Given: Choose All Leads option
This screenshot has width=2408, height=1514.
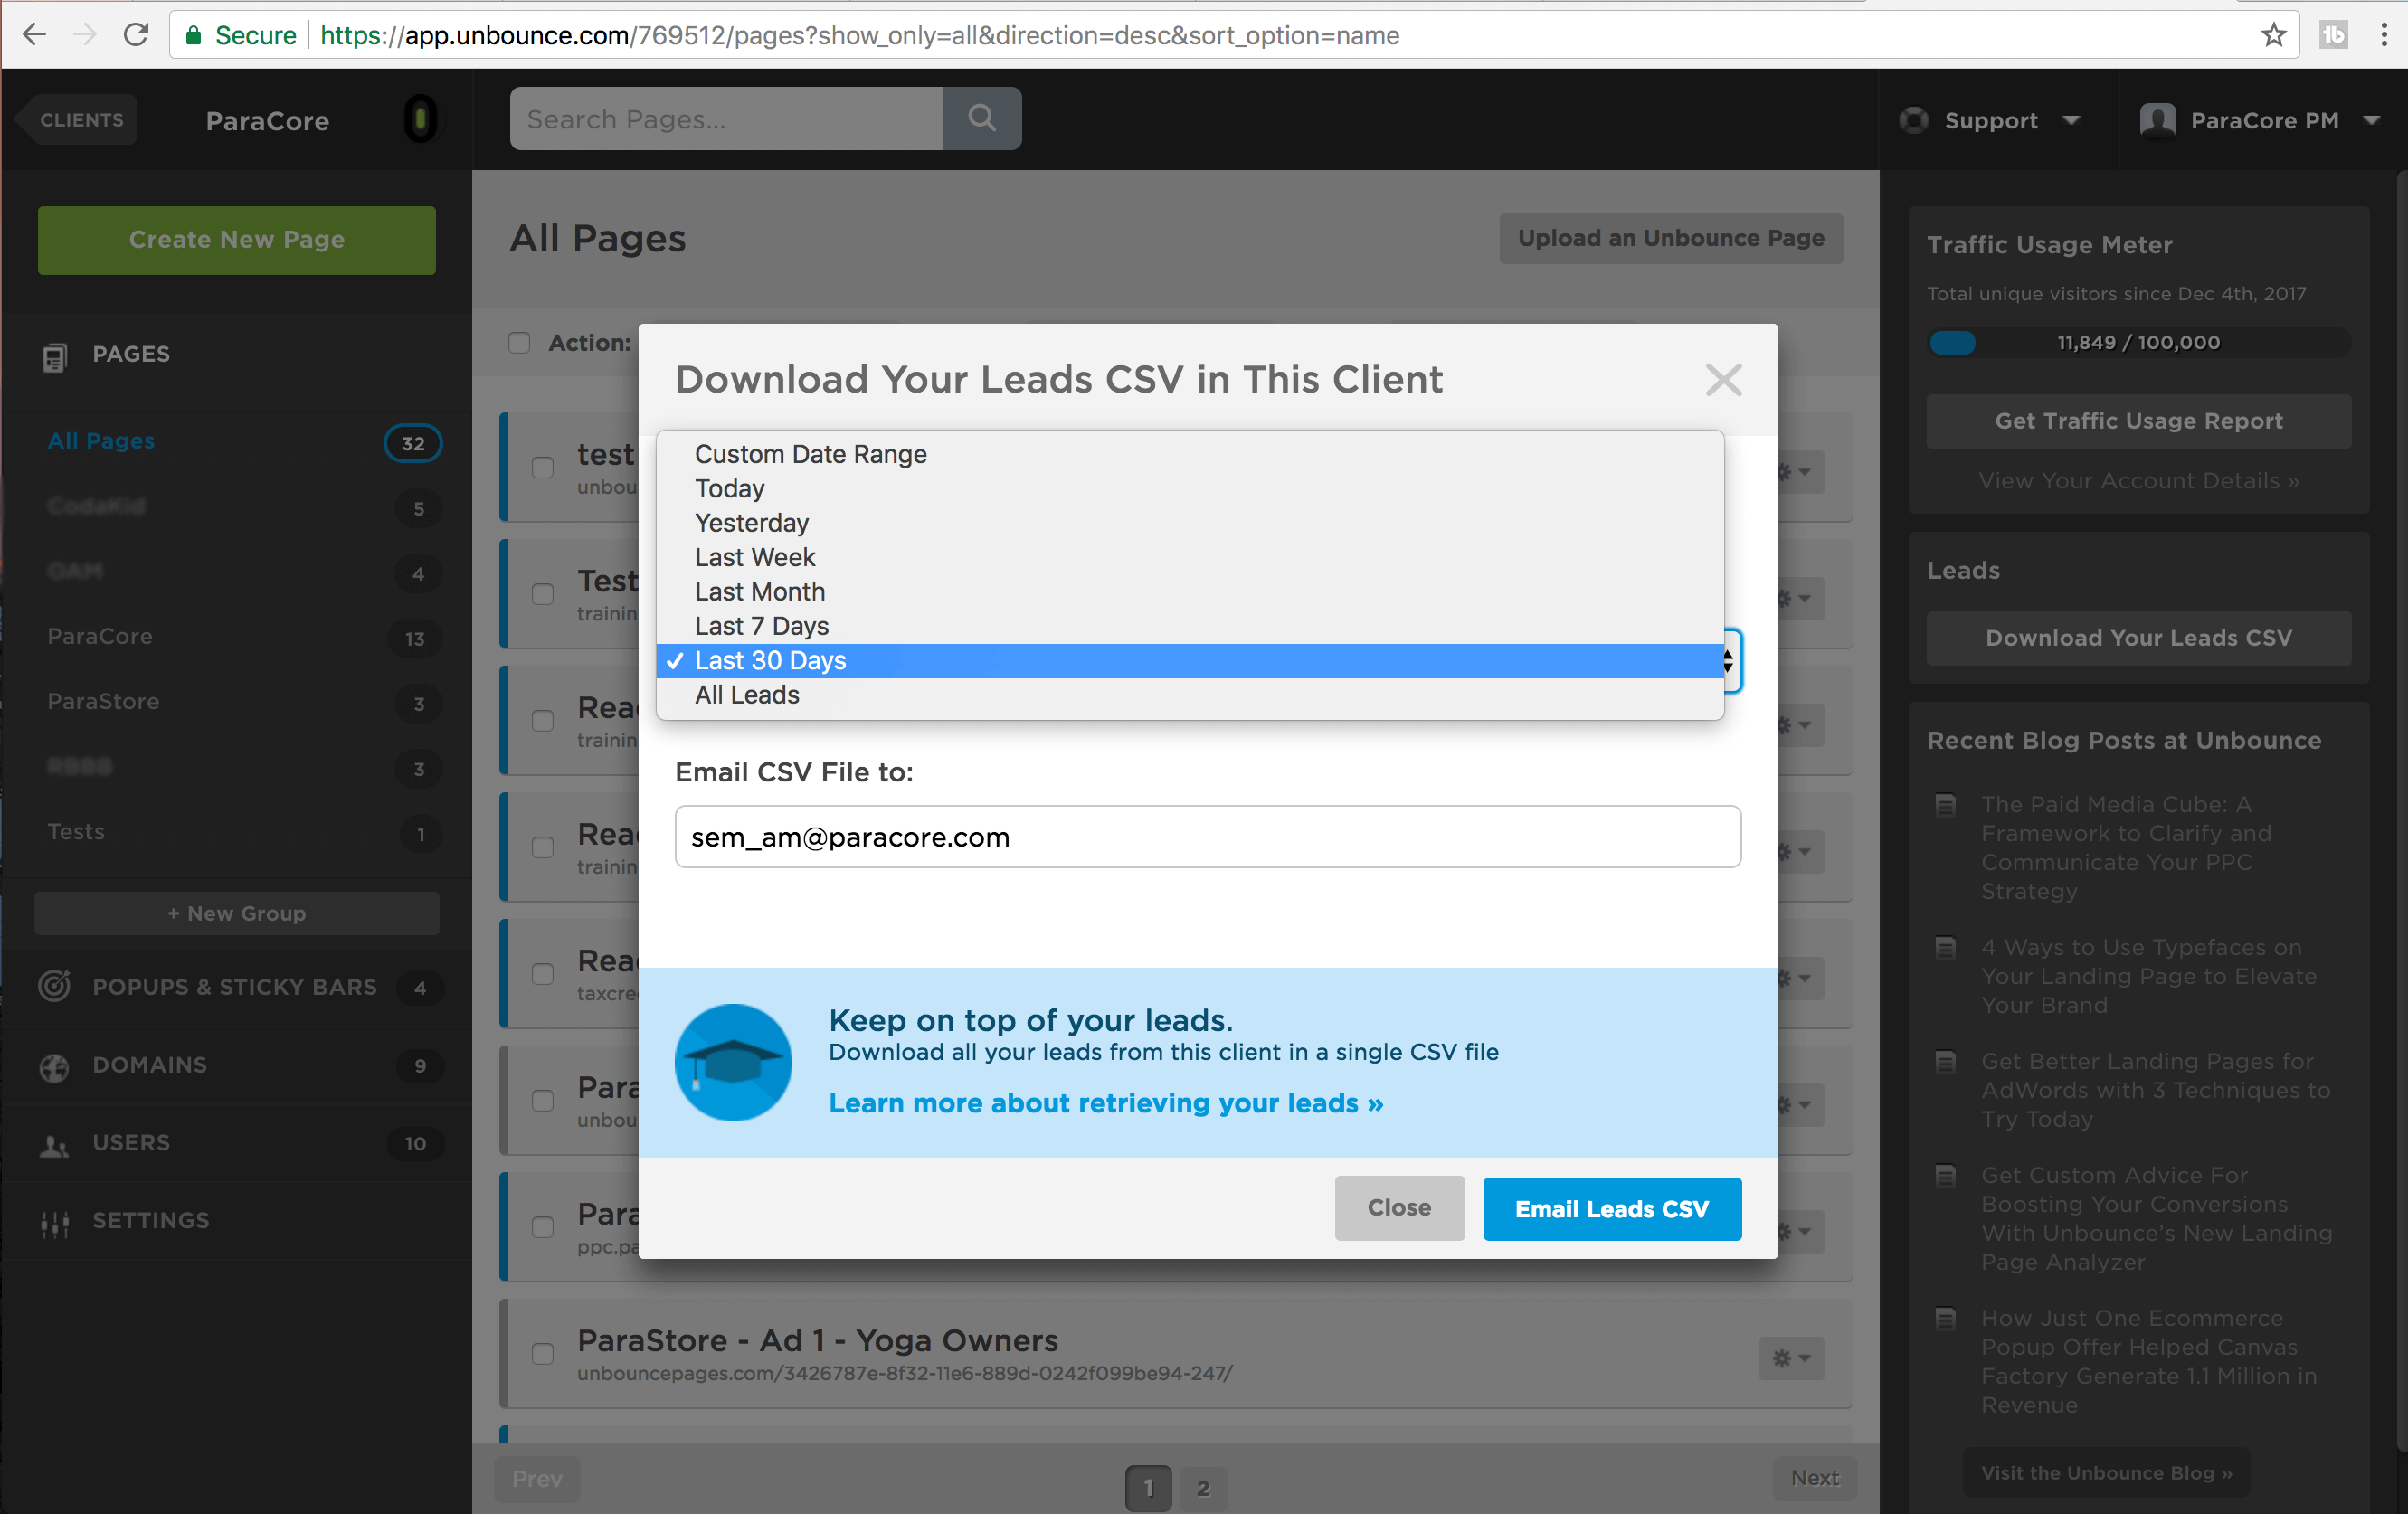Looking at the screenshot, I should point(1190,695).
